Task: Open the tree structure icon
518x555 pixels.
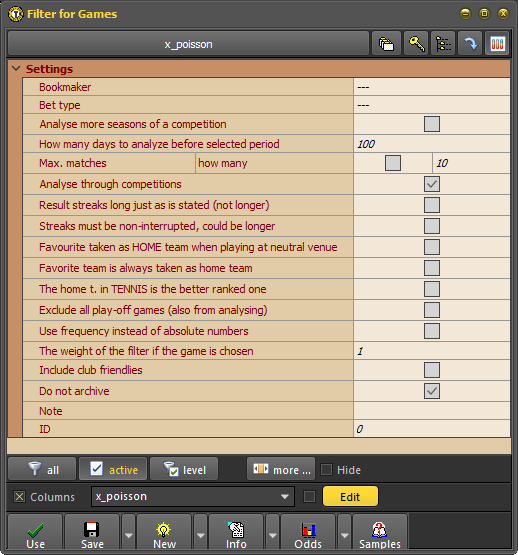Action: click(443, 44)
